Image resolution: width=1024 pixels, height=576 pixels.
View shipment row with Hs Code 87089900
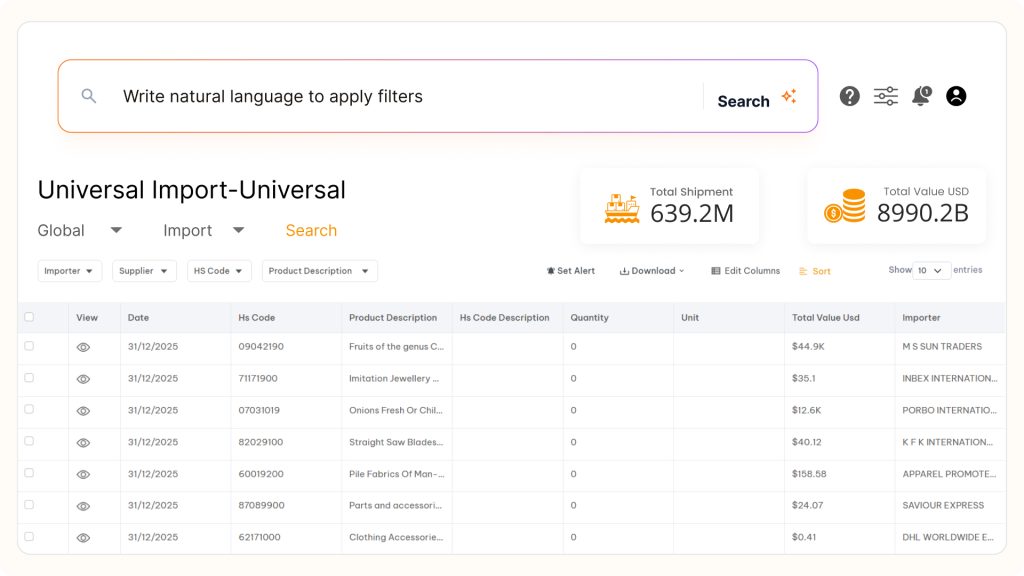tap(83, 506)
